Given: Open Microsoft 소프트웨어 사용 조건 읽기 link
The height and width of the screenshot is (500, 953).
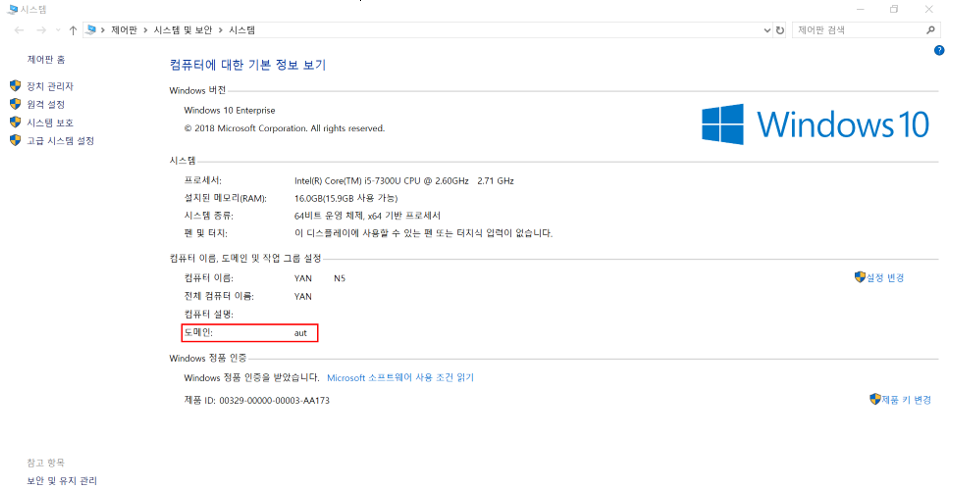Looking at the screenshot, I should tap(401, 378).
